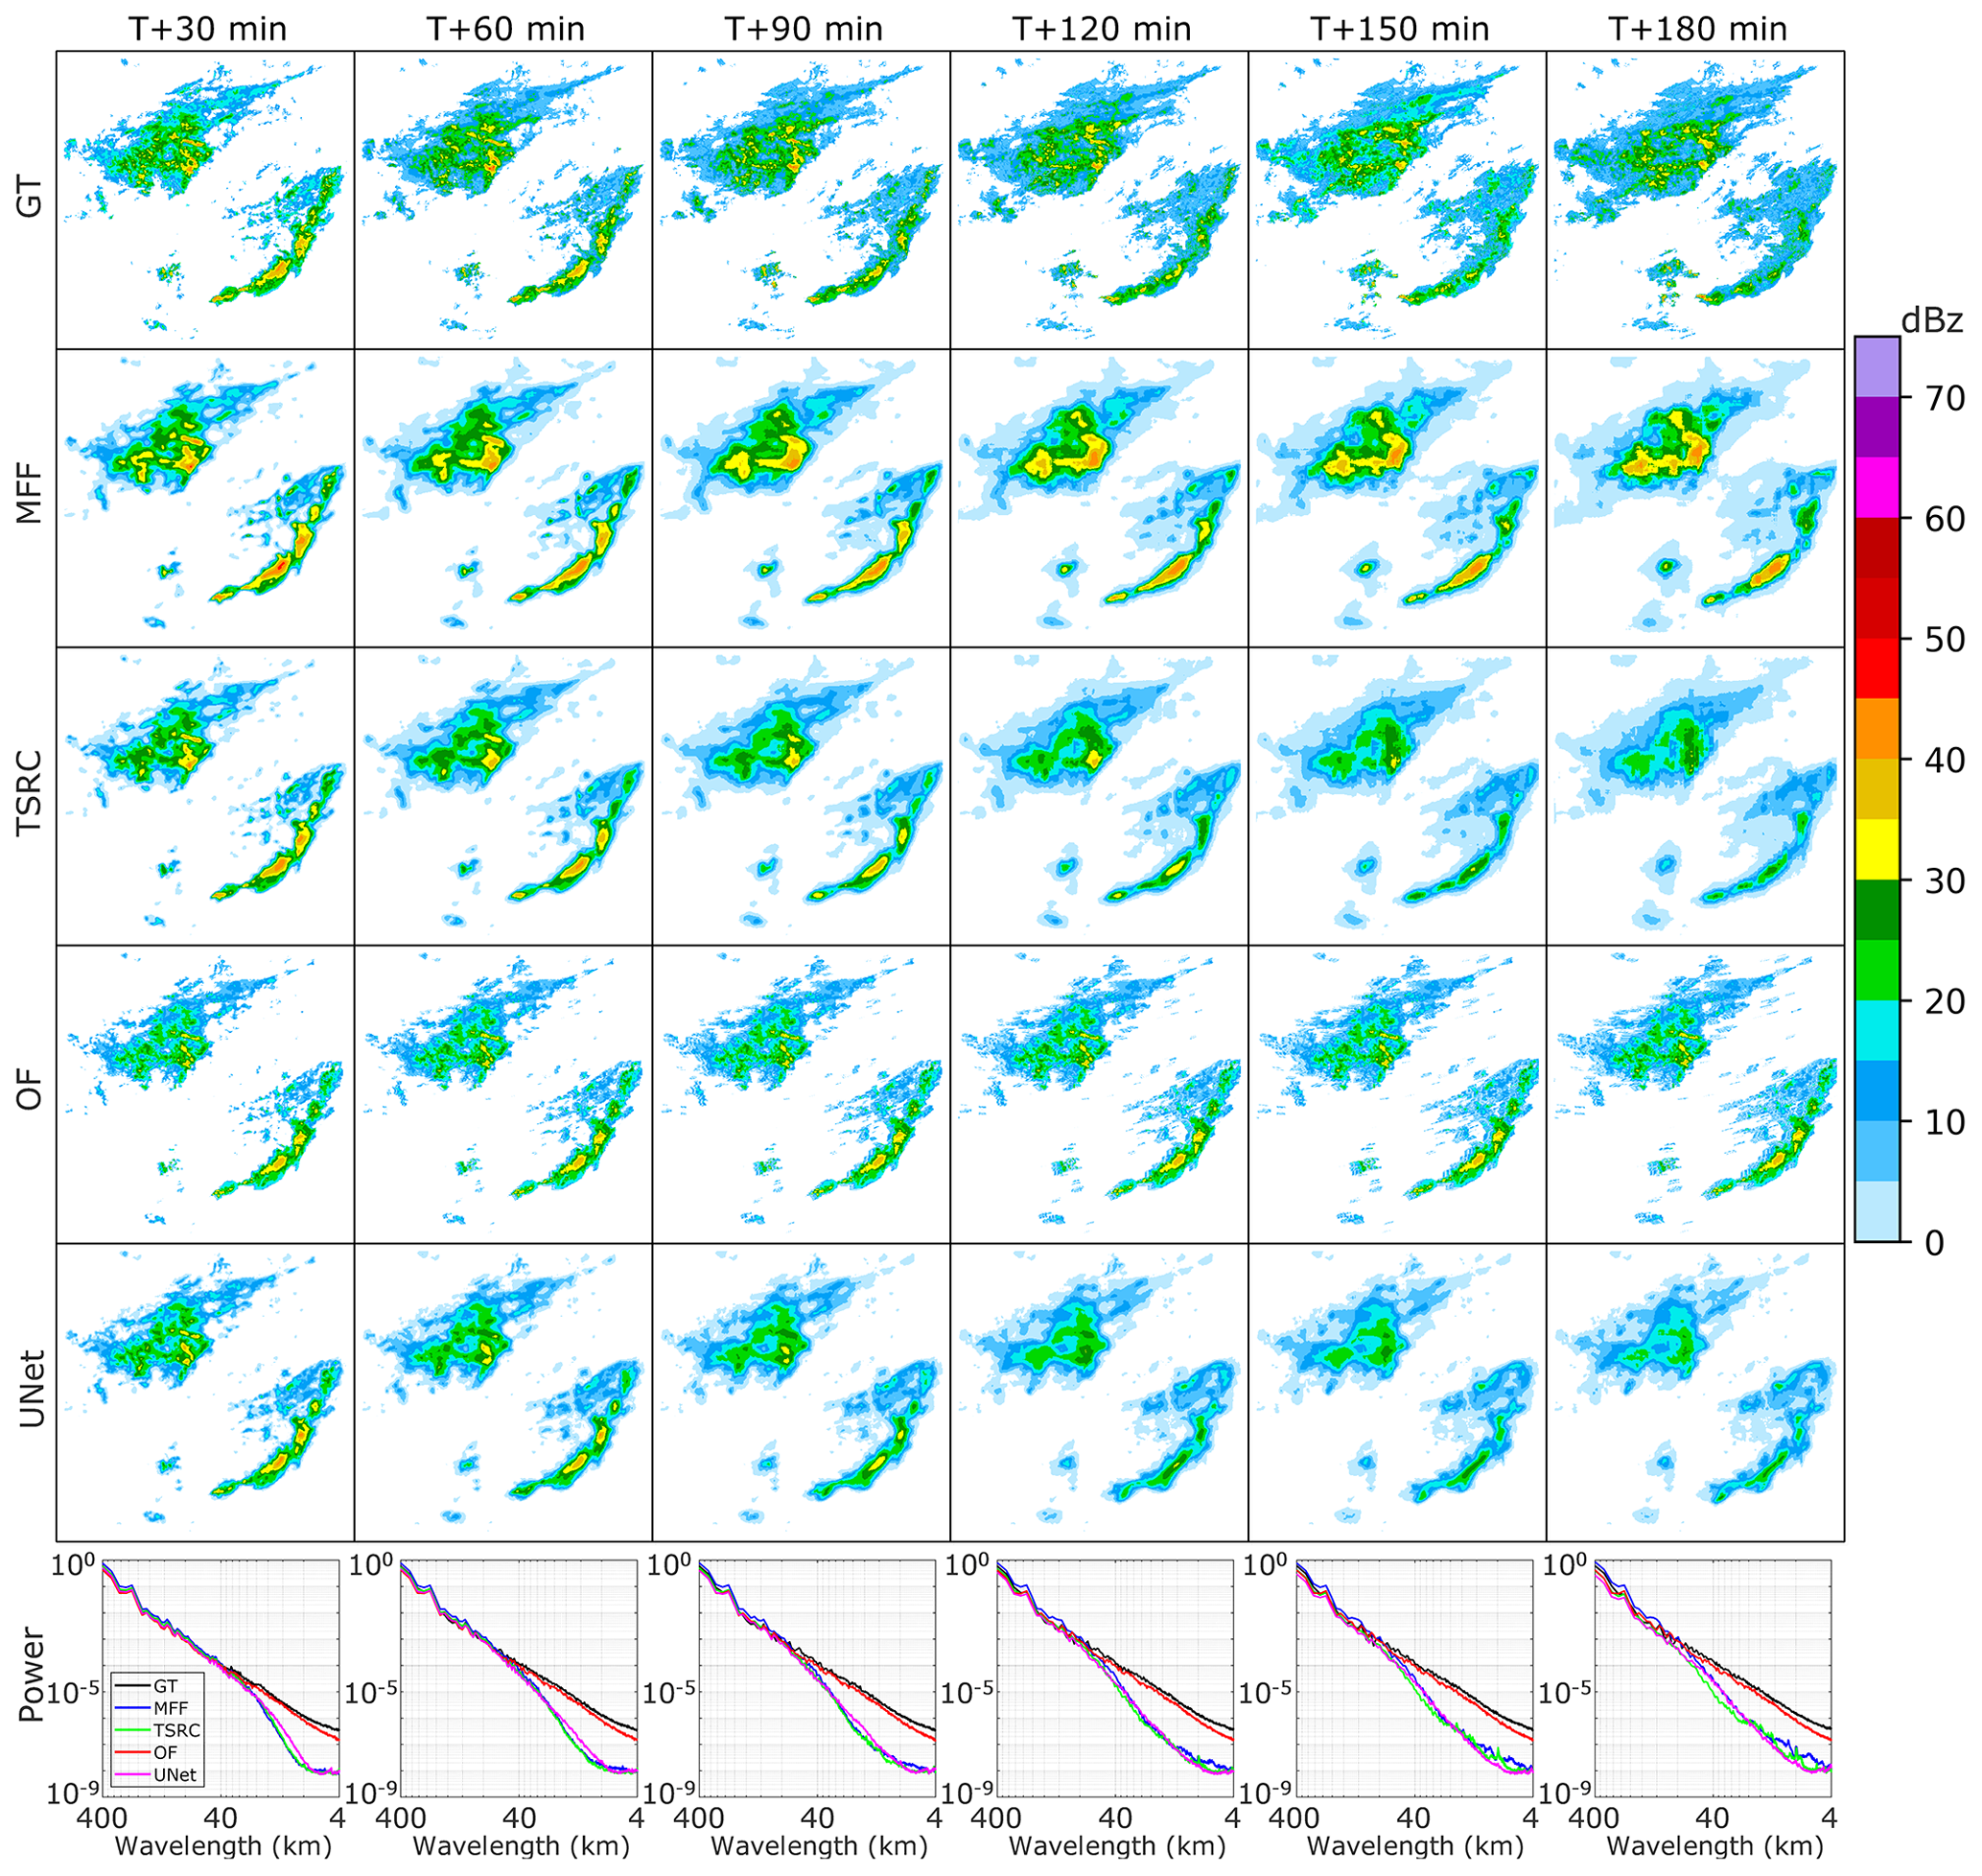Click the UNet row label
Screen dimensions: 1982x1876
(31, 1390)
